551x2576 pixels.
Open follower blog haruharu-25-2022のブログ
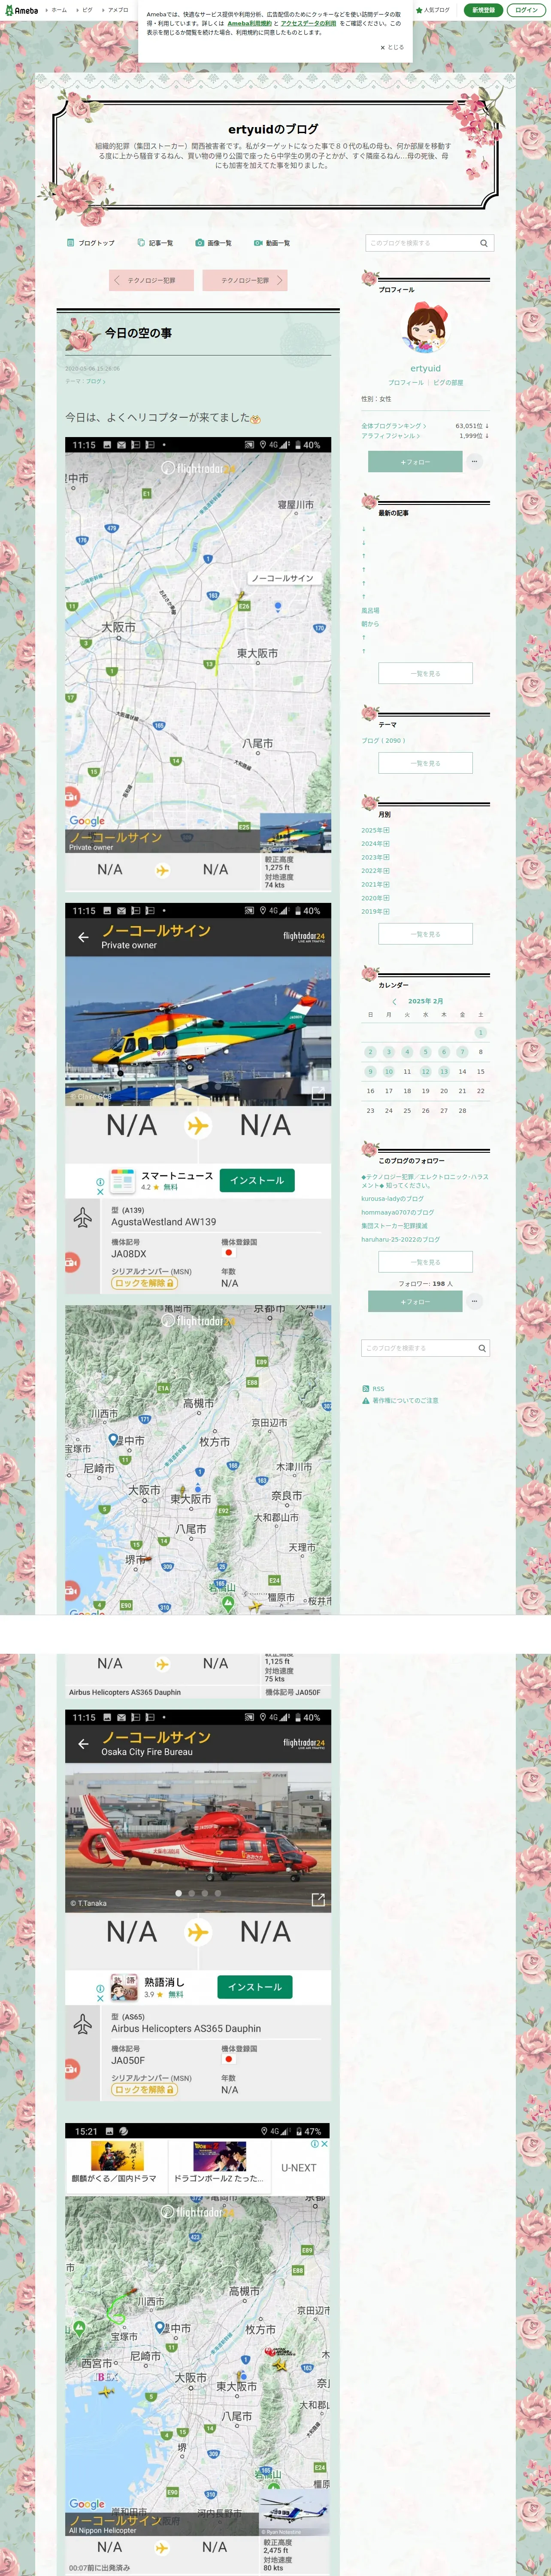click(x=400, y=1239)
